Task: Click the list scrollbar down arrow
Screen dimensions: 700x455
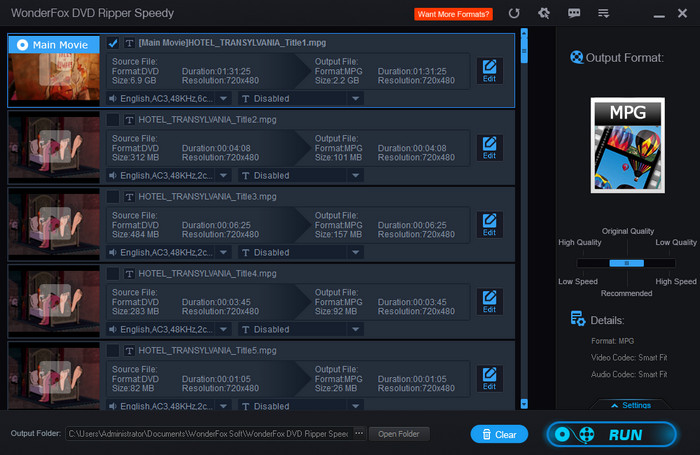Action: pos(524,404)
